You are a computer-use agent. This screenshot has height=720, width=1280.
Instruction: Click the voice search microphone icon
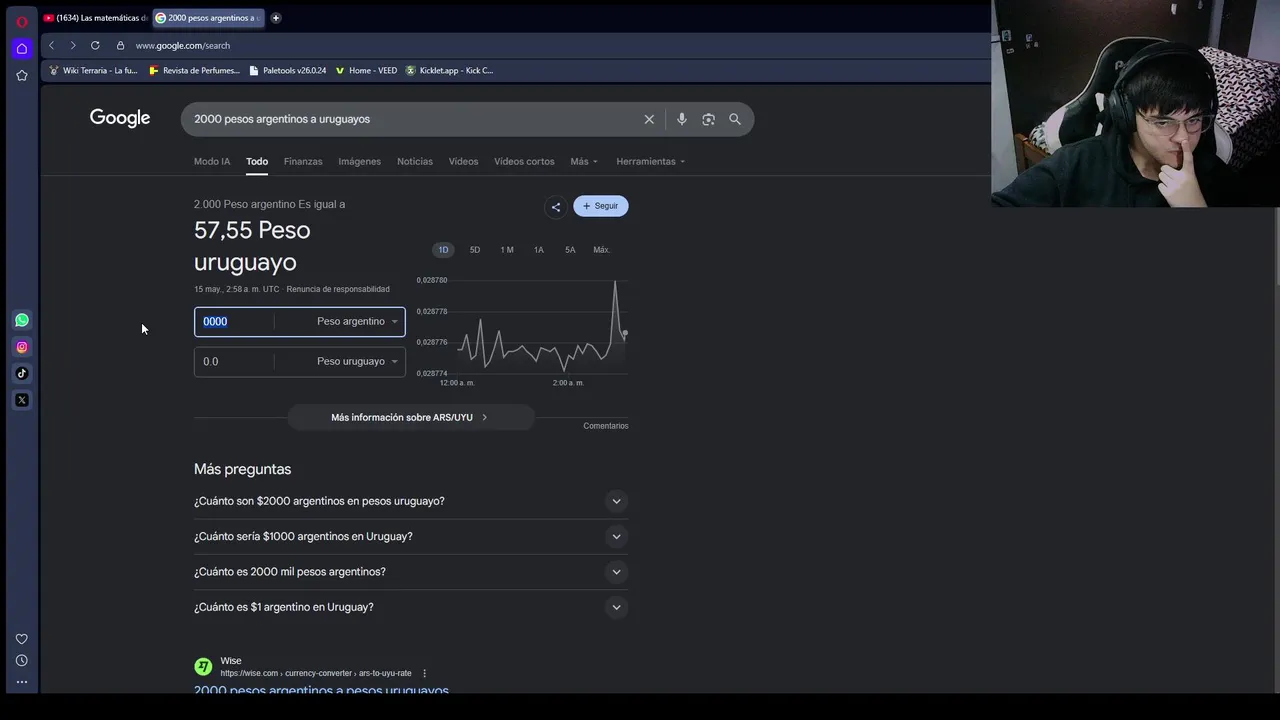tap(681, 119)
